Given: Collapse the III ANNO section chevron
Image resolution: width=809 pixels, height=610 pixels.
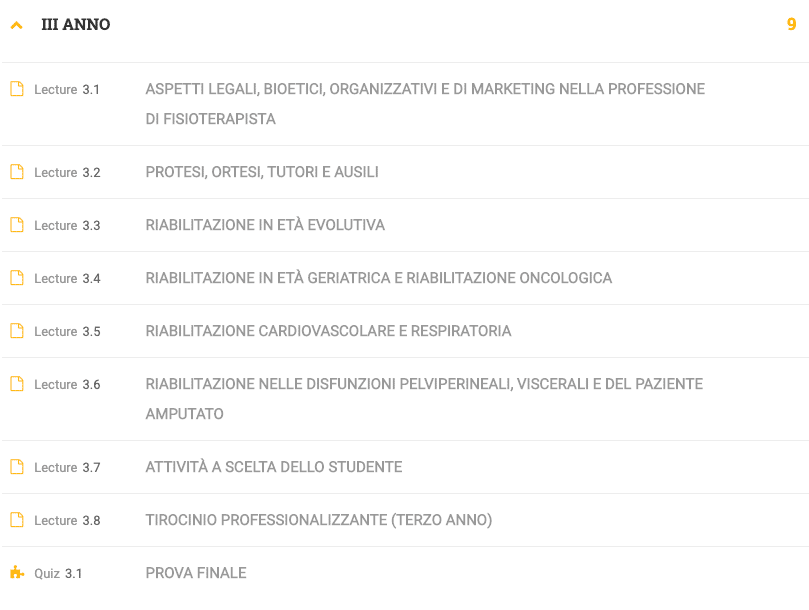Looking at the screenshot, I should pos(17,25).
